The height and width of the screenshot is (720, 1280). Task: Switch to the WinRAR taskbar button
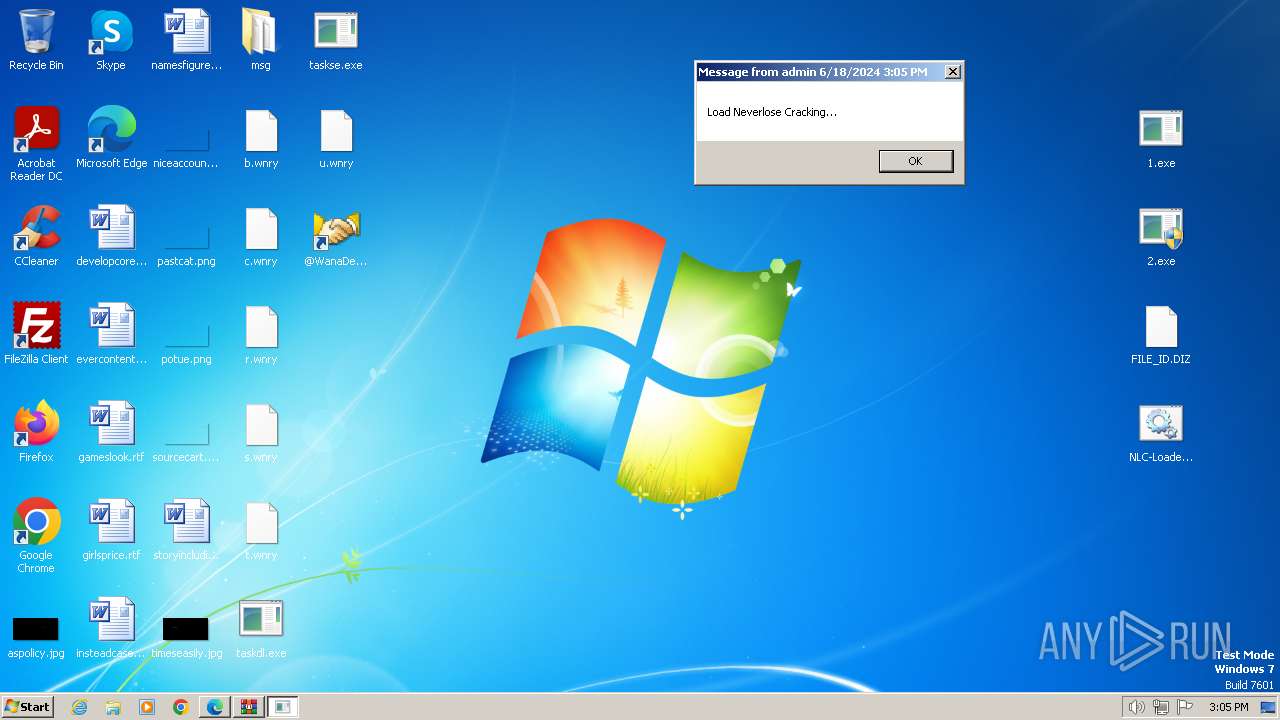tap(249, 707)
